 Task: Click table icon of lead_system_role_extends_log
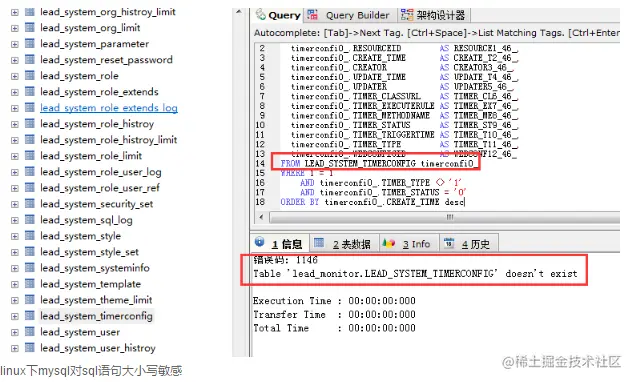pos(30,108)
